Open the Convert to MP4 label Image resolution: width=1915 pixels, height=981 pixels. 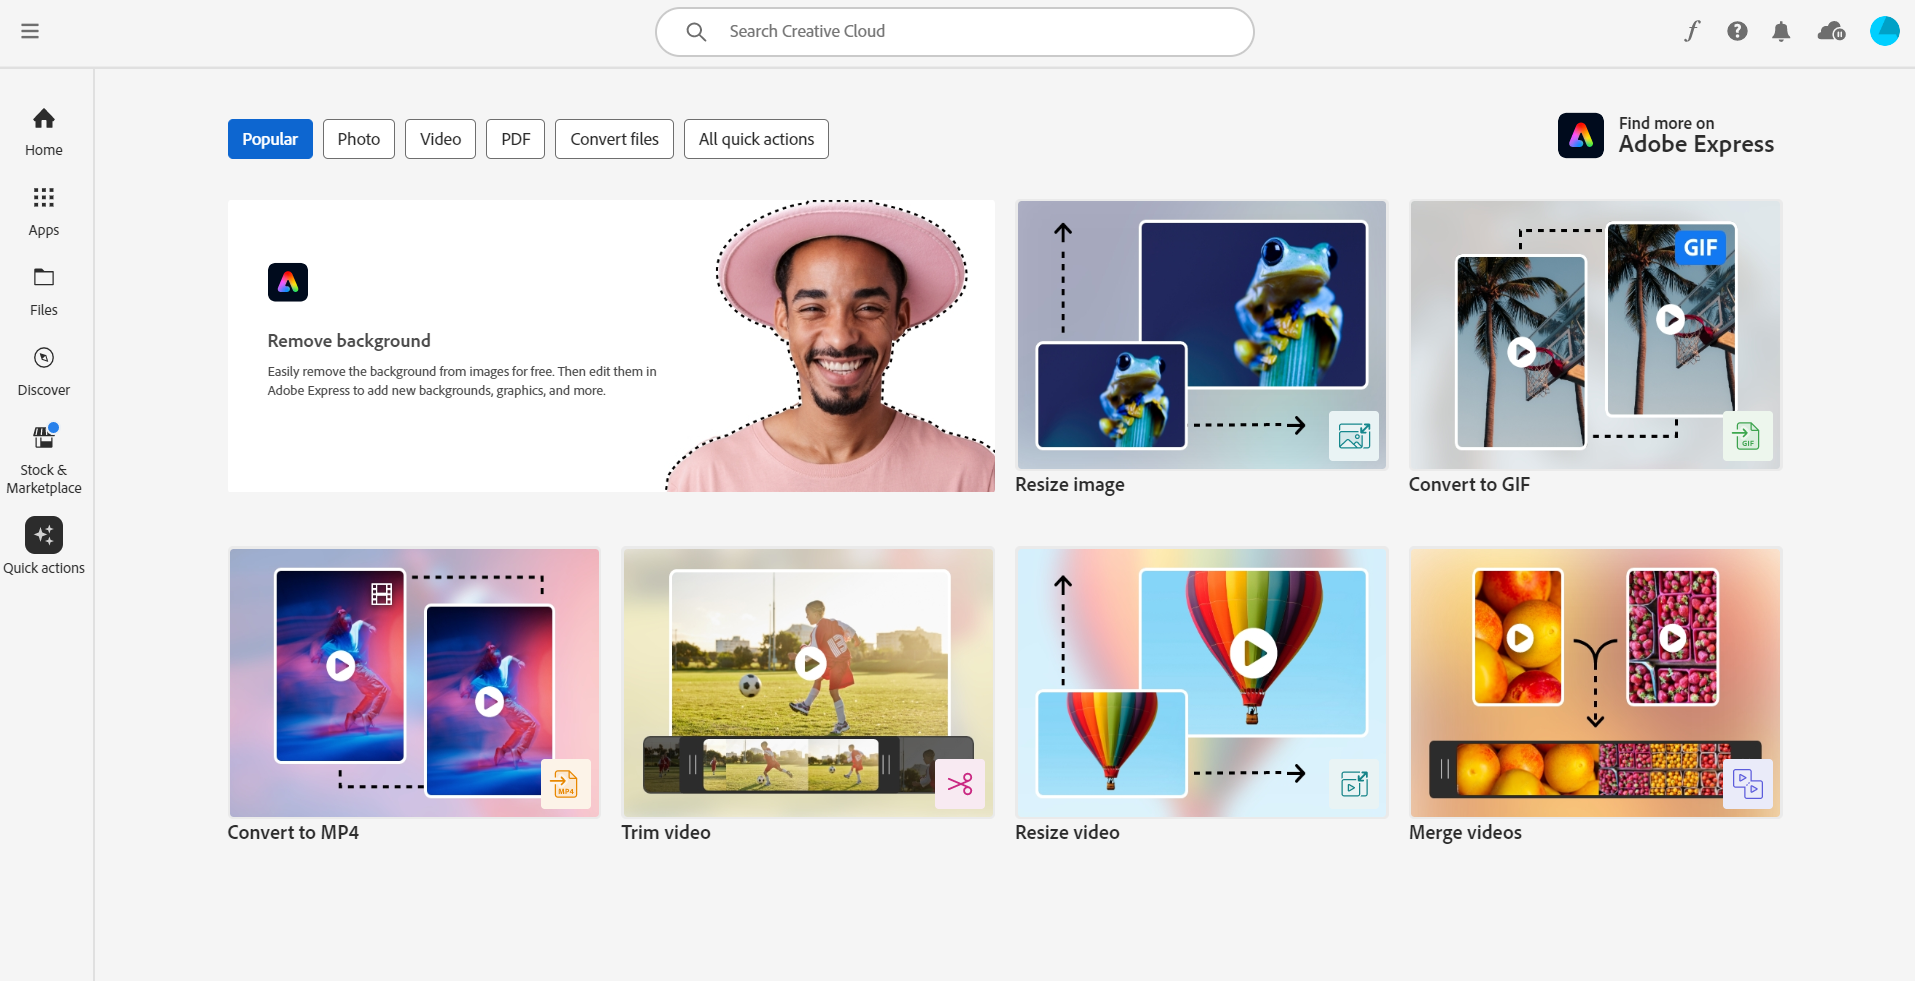(293, 833)
